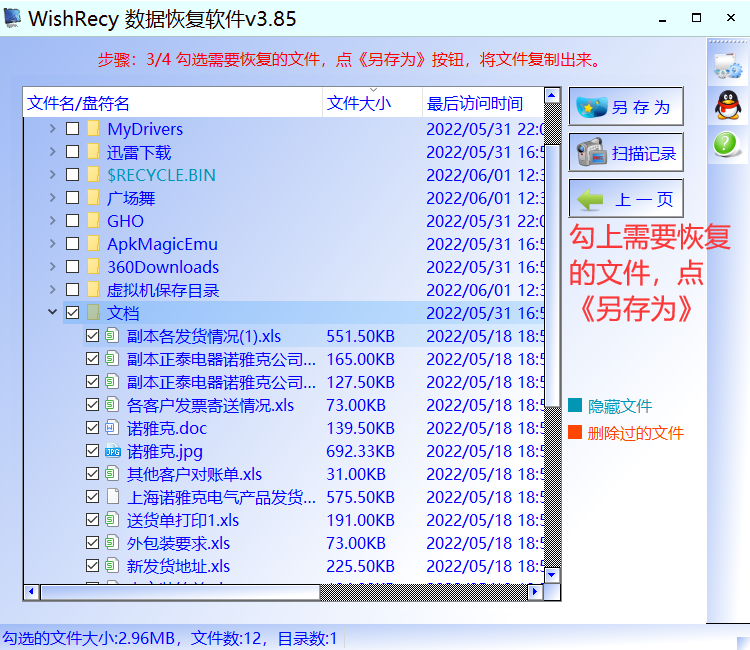Click the xls icon of the 127.50KB file
This screenshot has height=650, width=750.
[112, 381]
